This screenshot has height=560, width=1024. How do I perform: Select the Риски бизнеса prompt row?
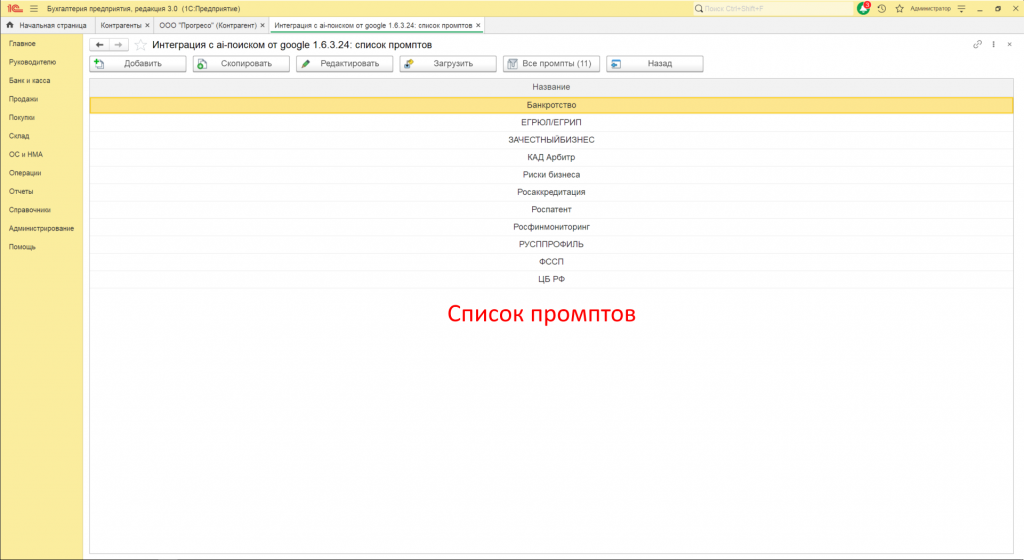click(x=551, y=174)
